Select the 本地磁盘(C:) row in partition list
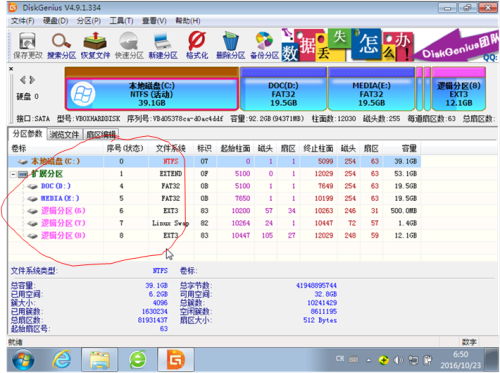The image size is (500, 373). 214,161
